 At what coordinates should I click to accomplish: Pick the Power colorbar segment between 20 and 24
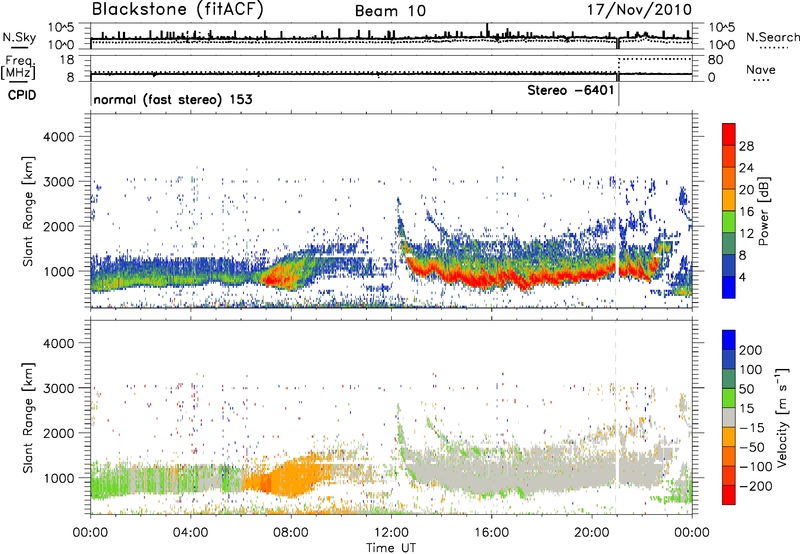click(729, 179)
